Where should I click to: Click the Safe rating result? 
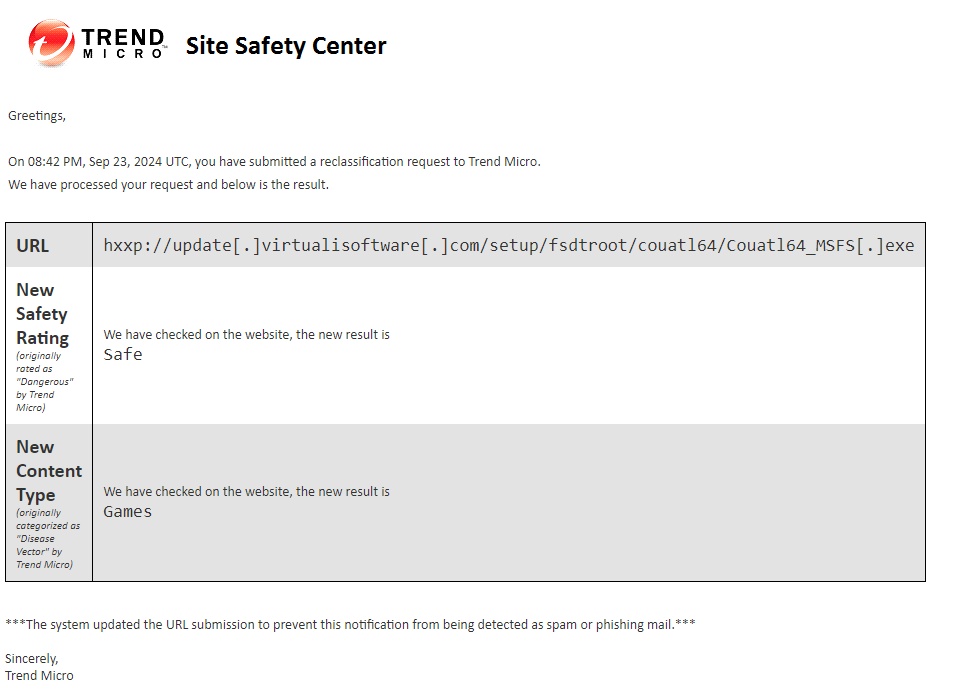pyautogui.click(x=123, y=354)
